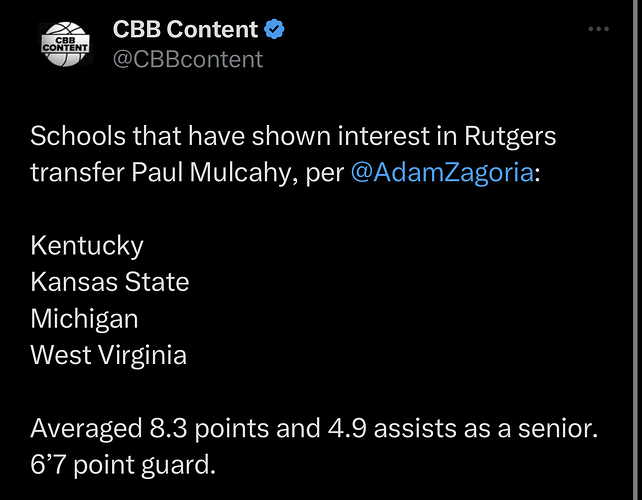The width and height of the screenshot is (642, 500).
Task: Click the Kansas State line
Action: (110, 282)
